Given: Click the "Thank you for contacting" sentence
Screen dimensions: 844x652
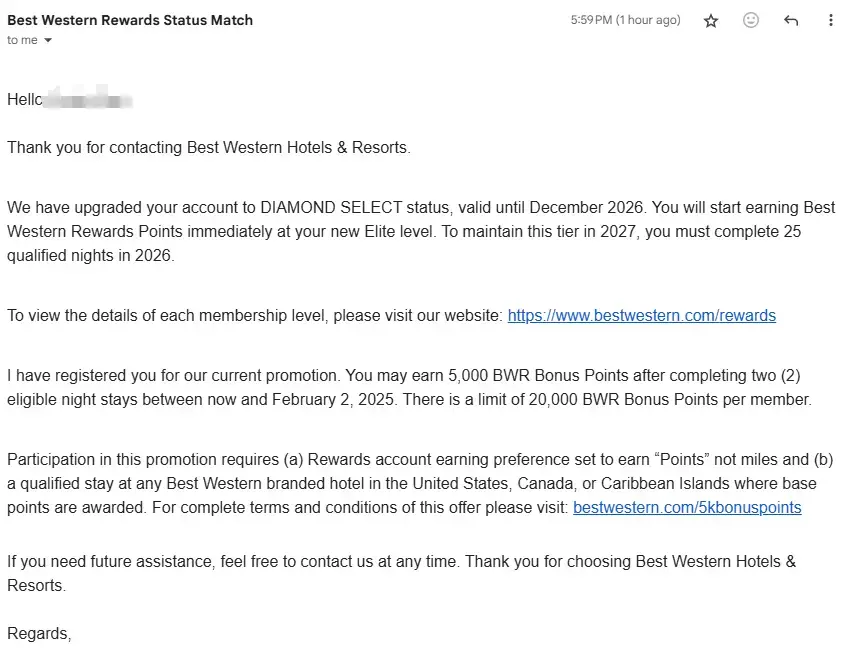Looking at the screenshot, I should [208, 148].
